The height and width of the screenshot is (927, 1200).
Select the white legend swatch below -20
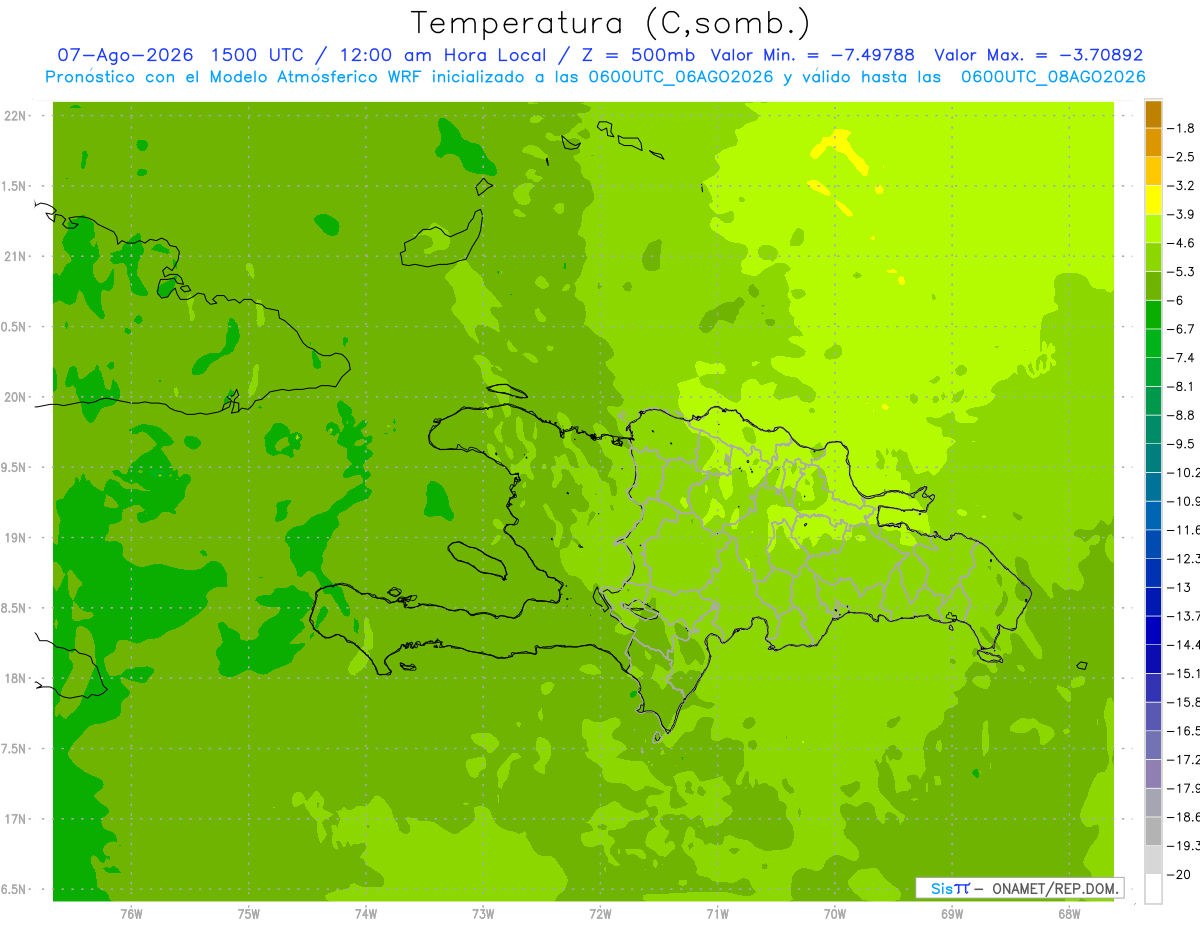tap(1153, 889)
